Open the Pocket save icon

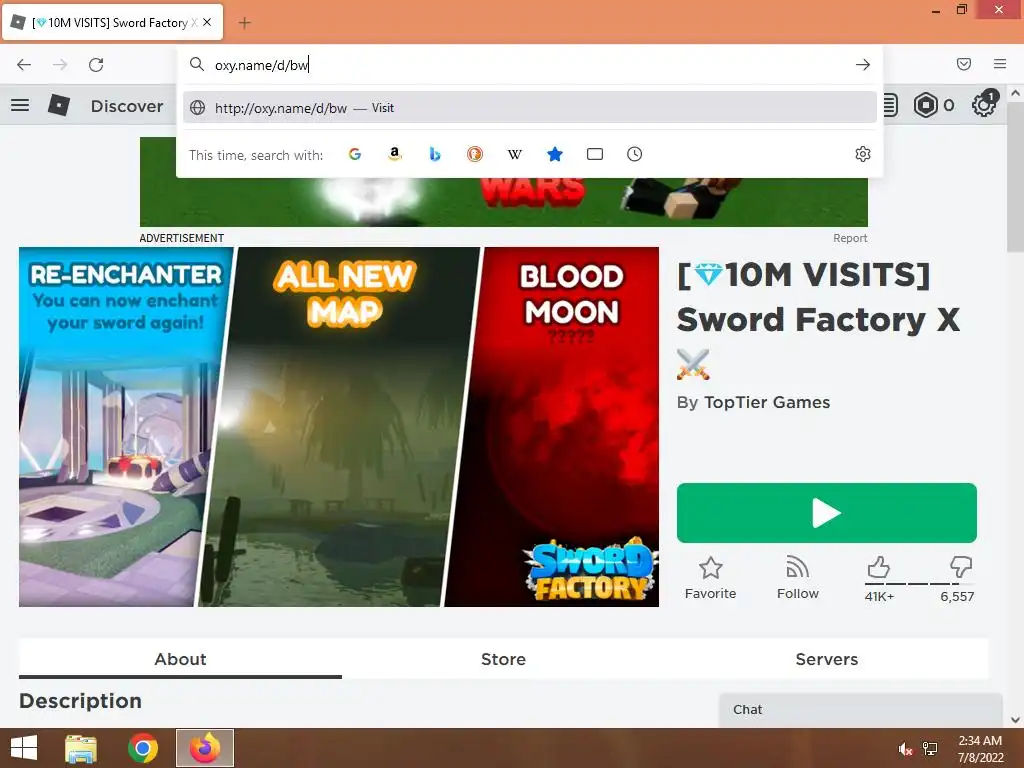(964, 64)
